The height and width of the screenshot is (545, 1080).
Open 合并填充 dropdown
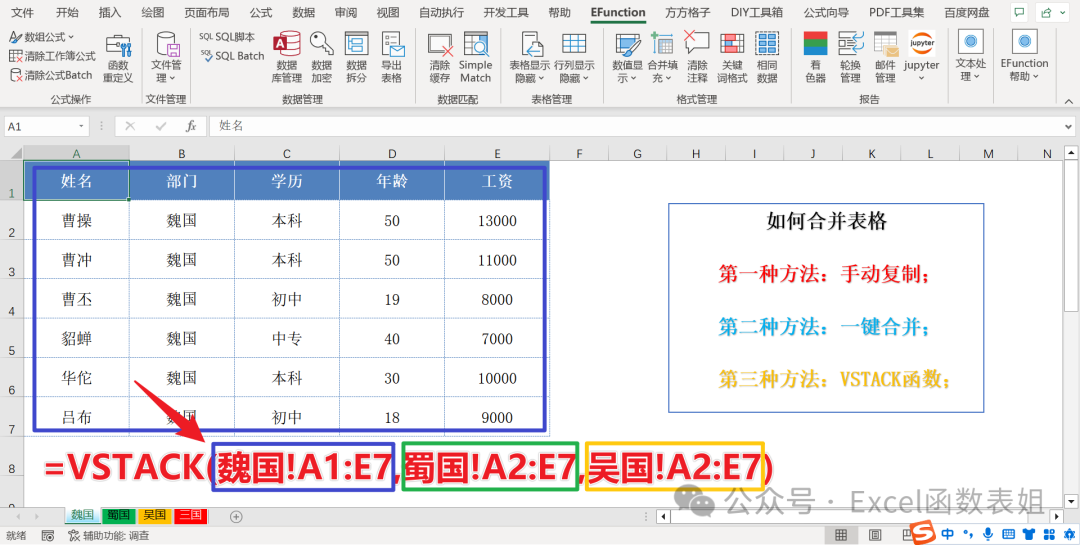(x=663, y=59)
